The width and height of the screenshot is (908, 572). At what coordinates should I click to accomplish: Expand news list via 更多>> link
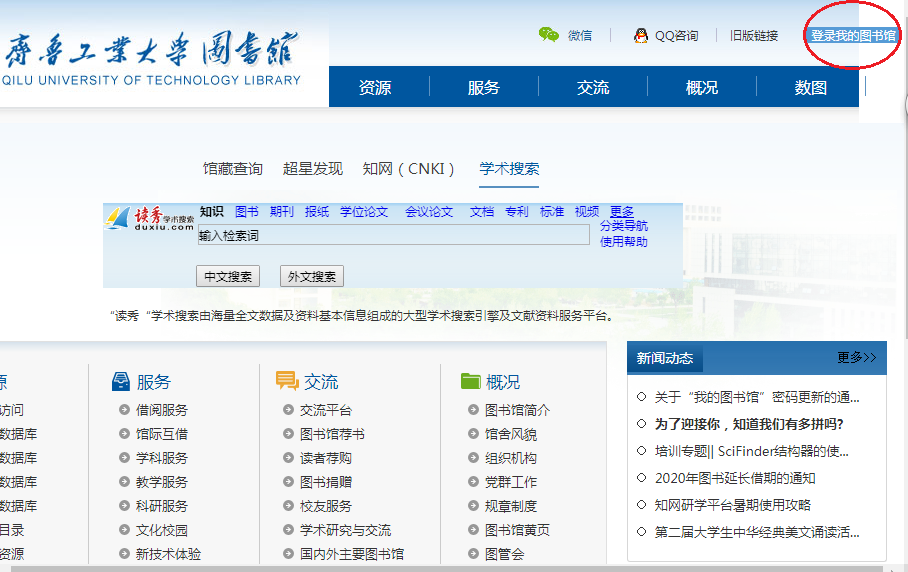pos(856,357)
